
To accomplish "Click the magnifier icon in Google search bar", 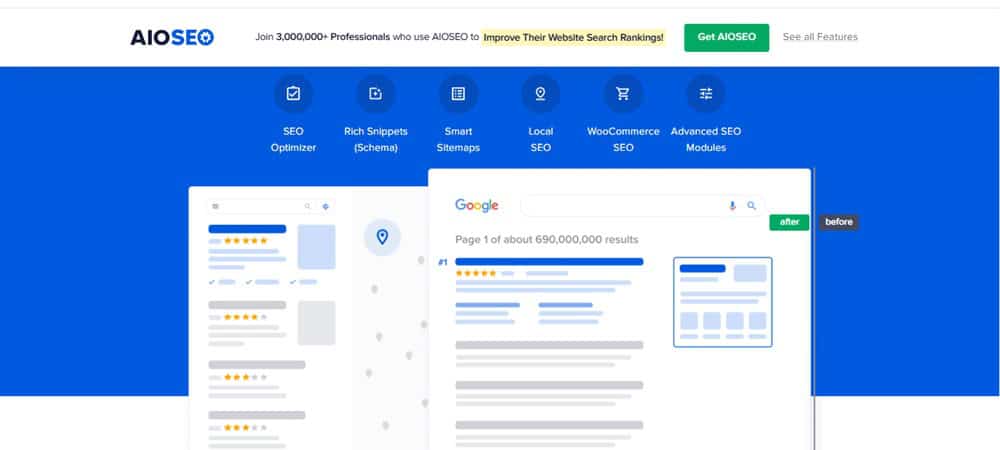I will tap(752, 206).
